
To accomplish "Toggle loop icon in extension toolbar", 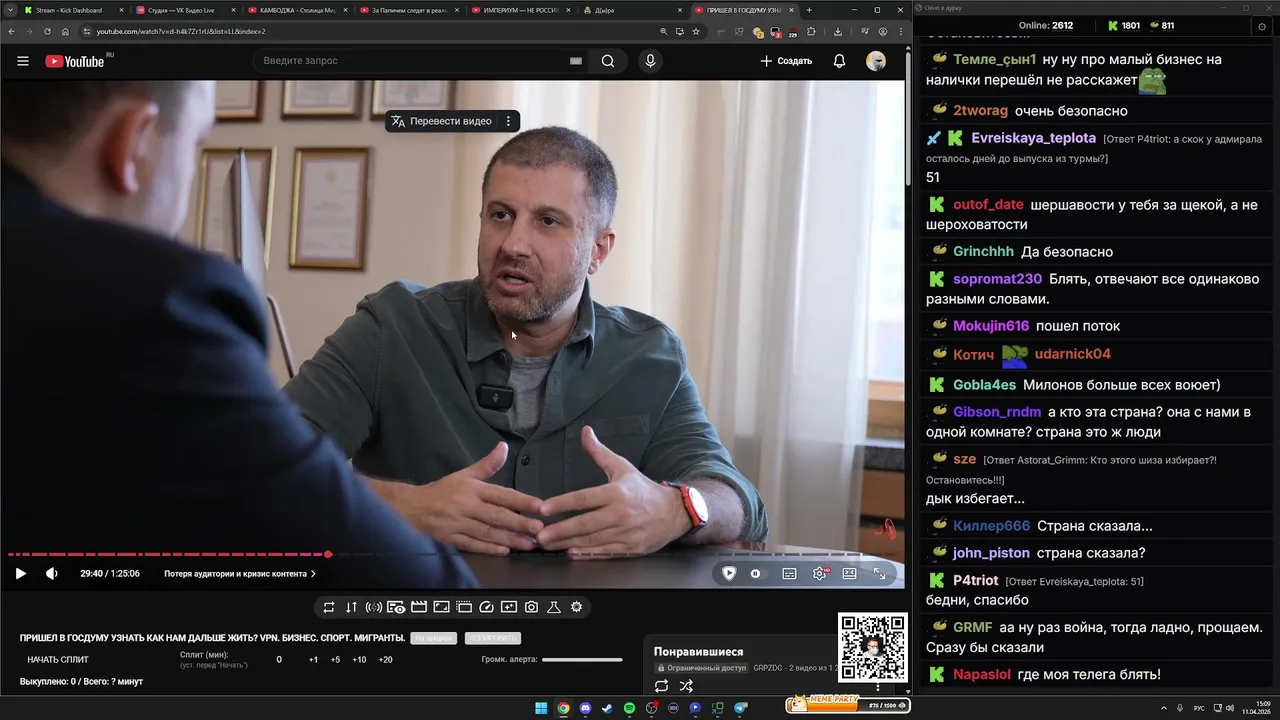I will pyautogui.click(x=329, y=607).
